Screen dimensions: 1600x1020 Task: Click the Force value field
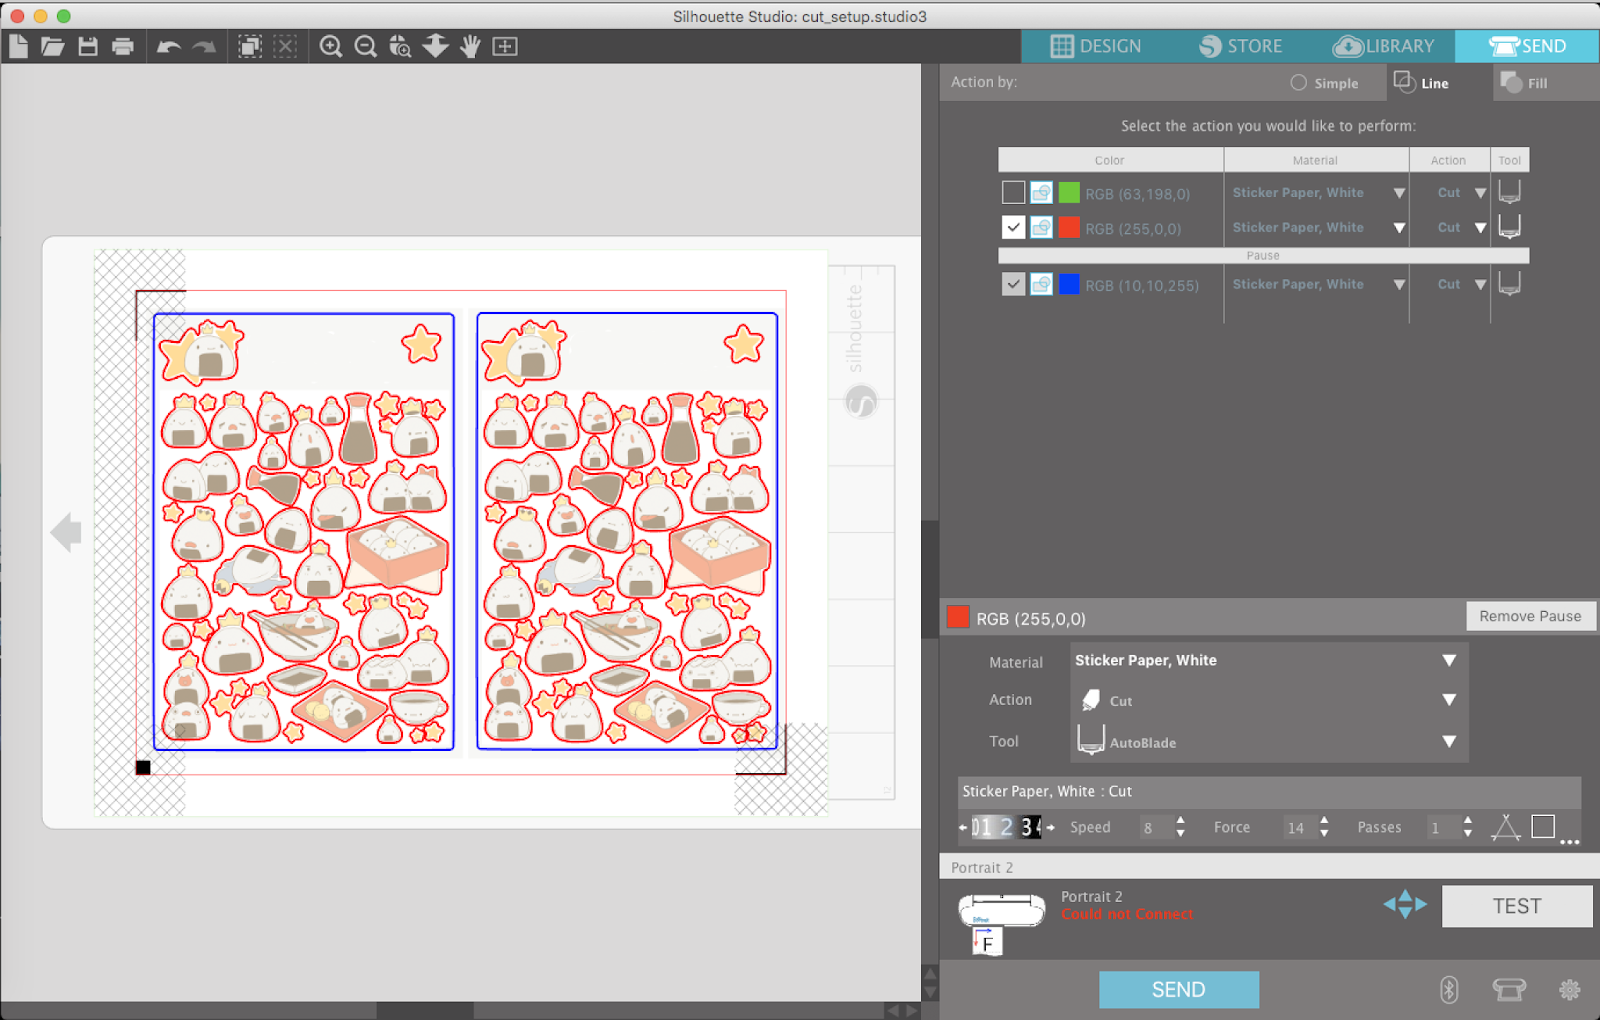click(1298, 827)
